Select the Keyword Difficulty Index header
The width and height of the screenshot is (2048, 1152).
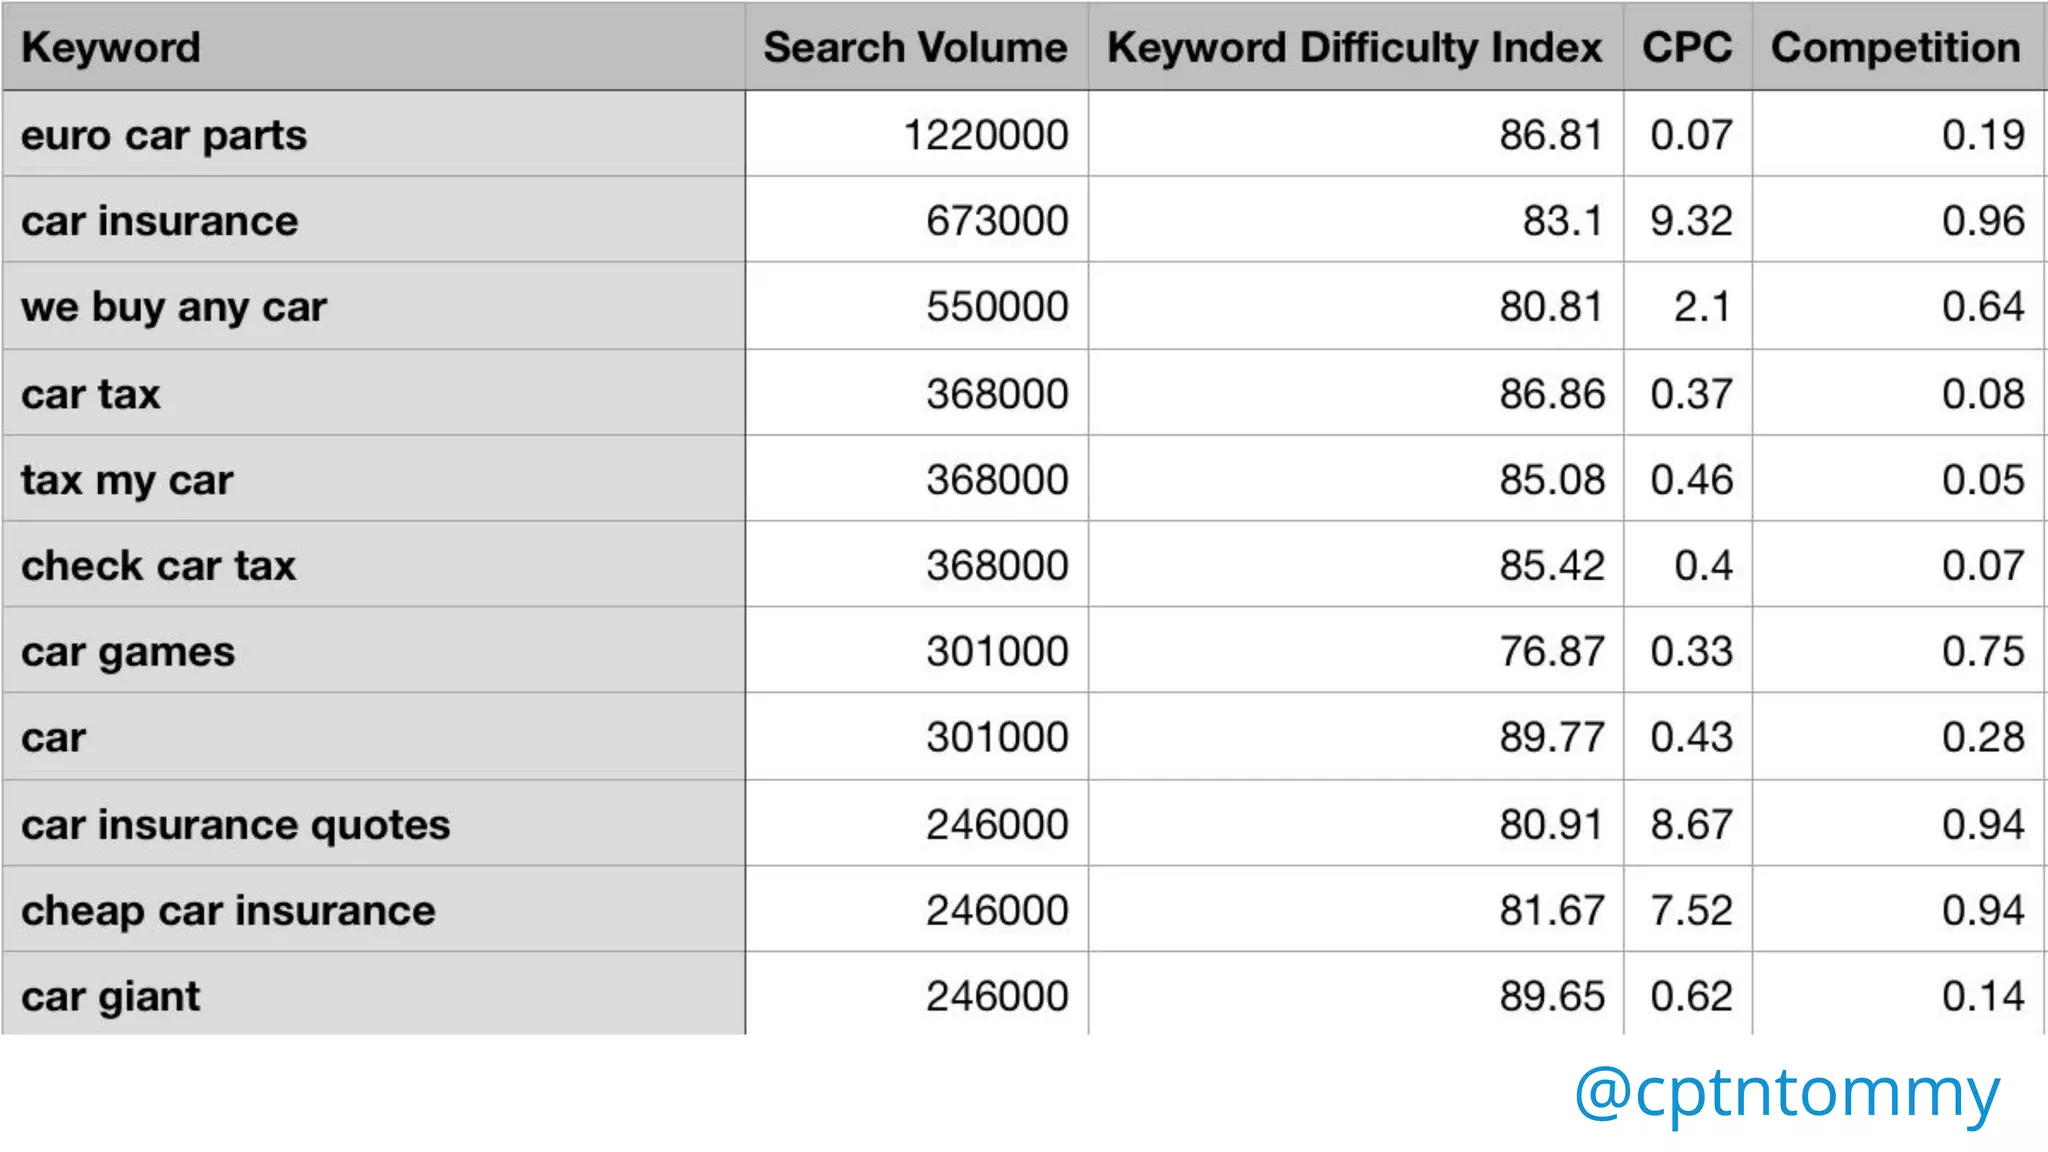tap(1354, 48)
